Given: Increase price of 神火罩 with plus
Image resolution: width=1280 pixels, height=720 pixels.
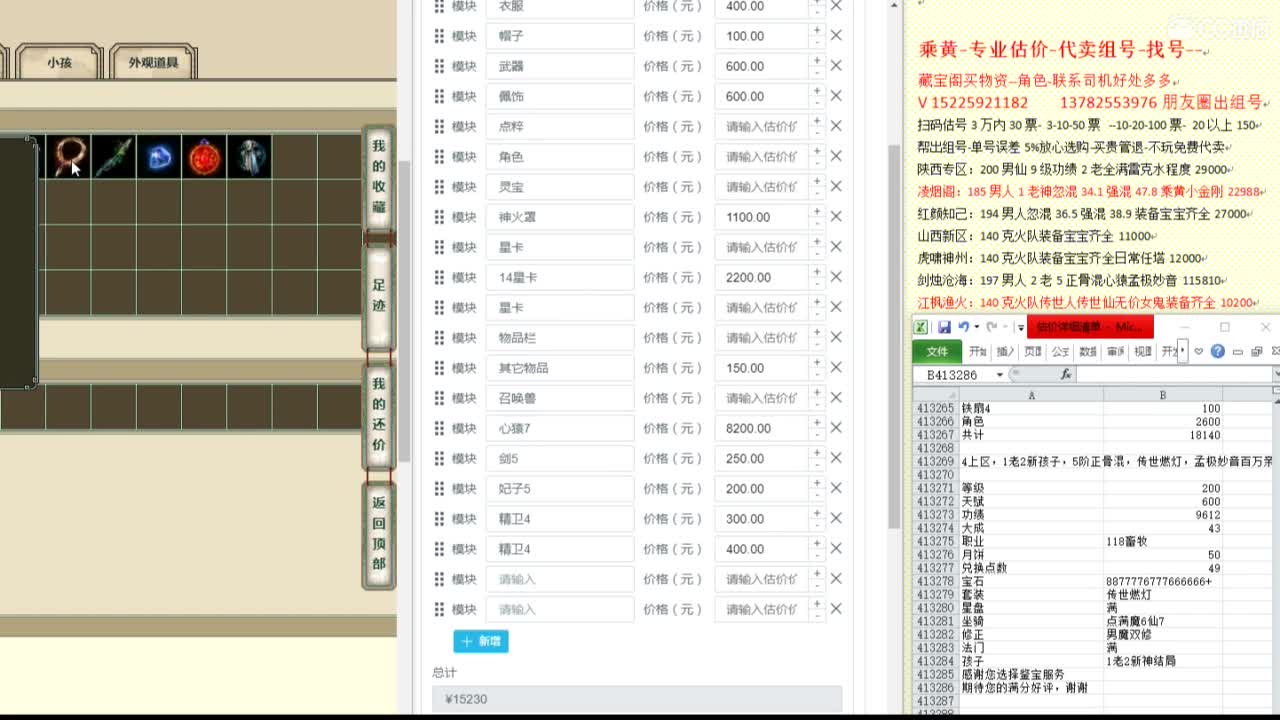Looking at the screenshot, I should coord(817,211).
